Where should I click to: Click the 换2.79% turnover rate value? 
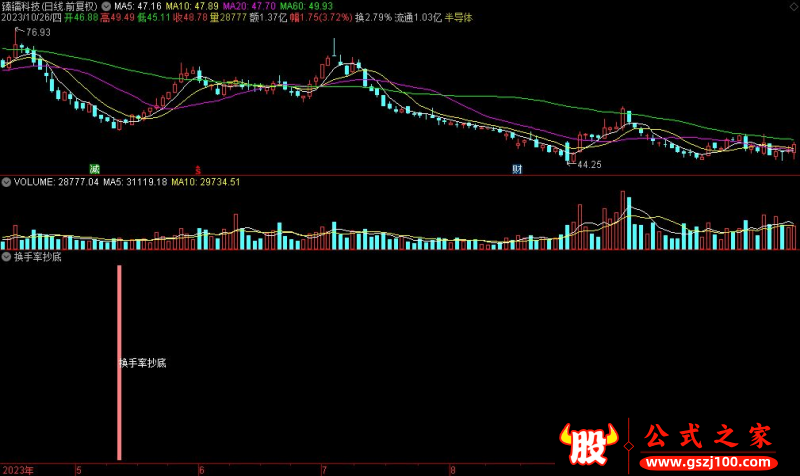tap(373, 18)
